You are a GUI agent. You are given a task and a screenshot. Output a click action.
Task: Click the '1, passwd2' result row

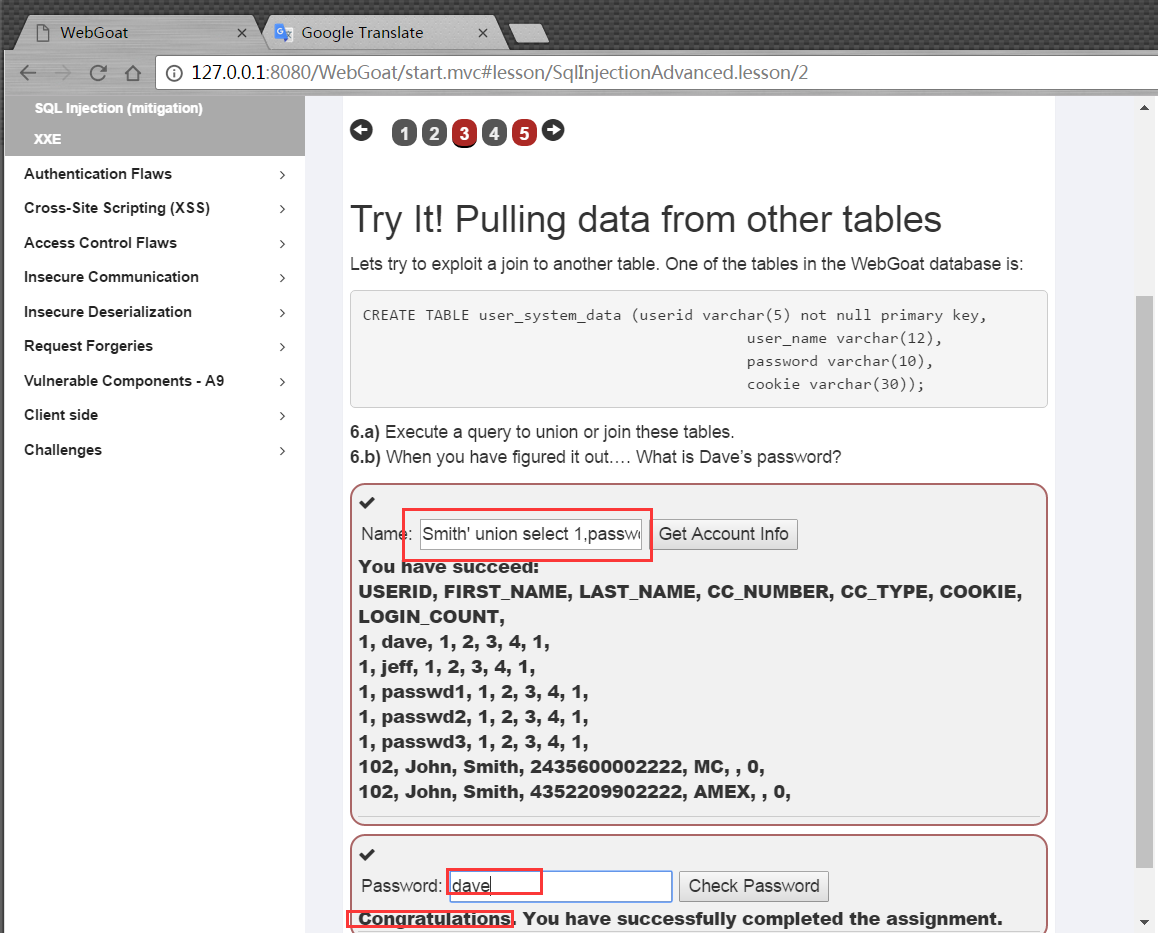click(473, 717)
